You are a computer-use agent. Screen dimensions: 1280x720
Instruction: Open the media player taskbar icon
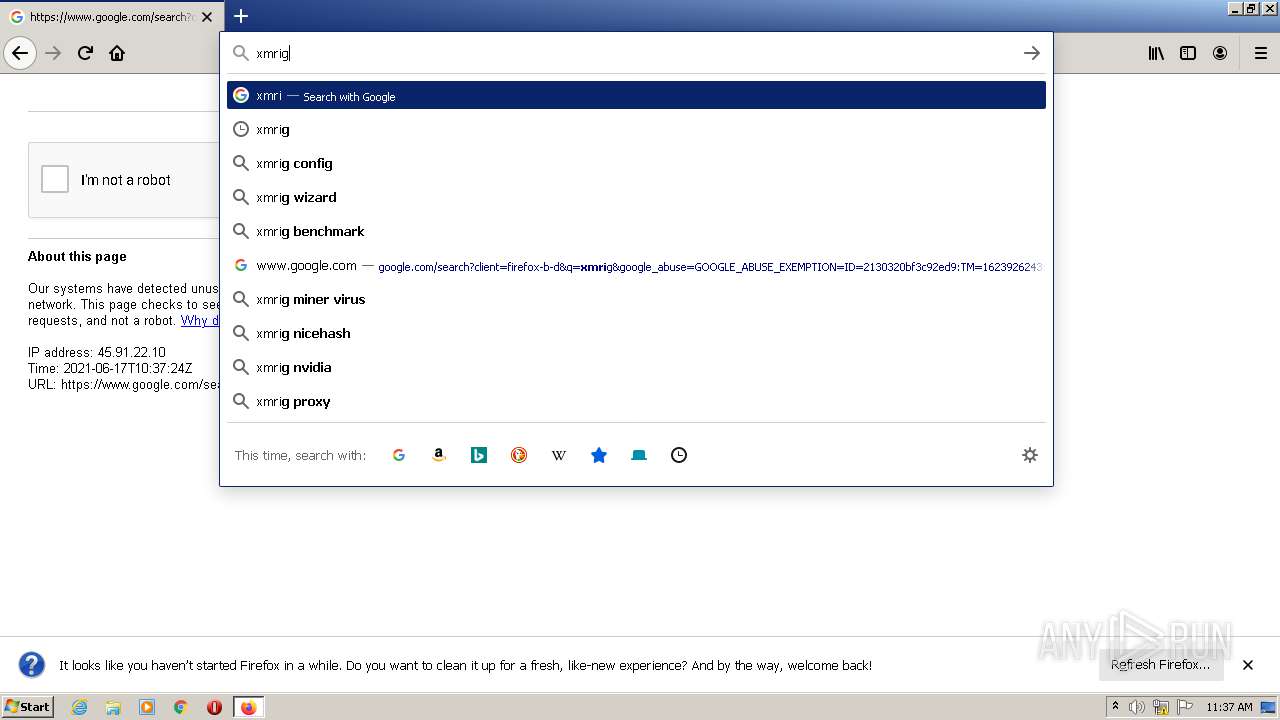tap(147, 707)
